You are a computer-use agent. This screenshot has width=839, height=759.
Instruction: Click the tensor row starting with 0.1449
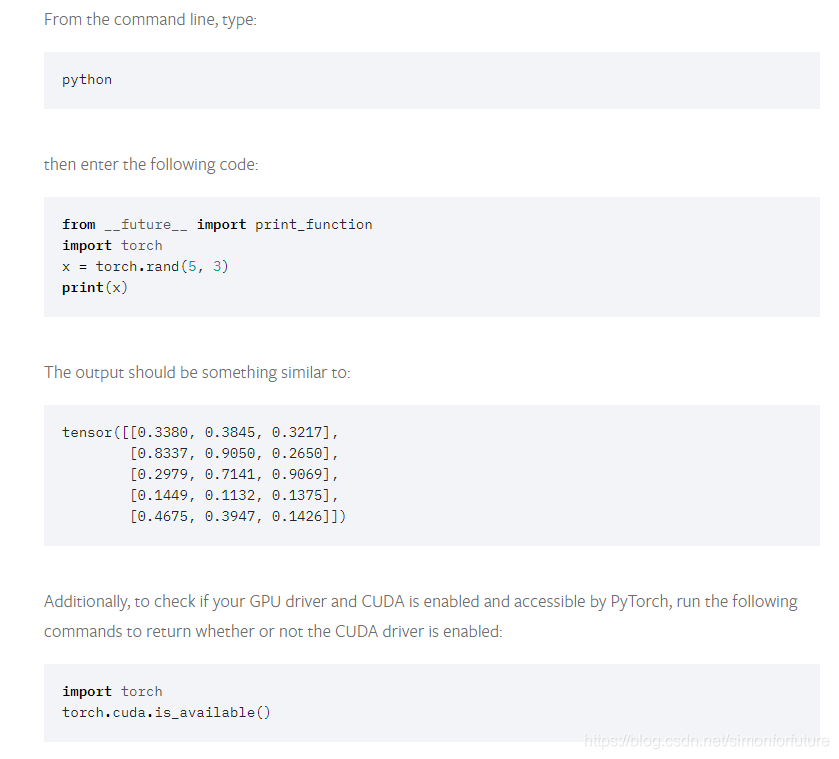pos(234,495)
